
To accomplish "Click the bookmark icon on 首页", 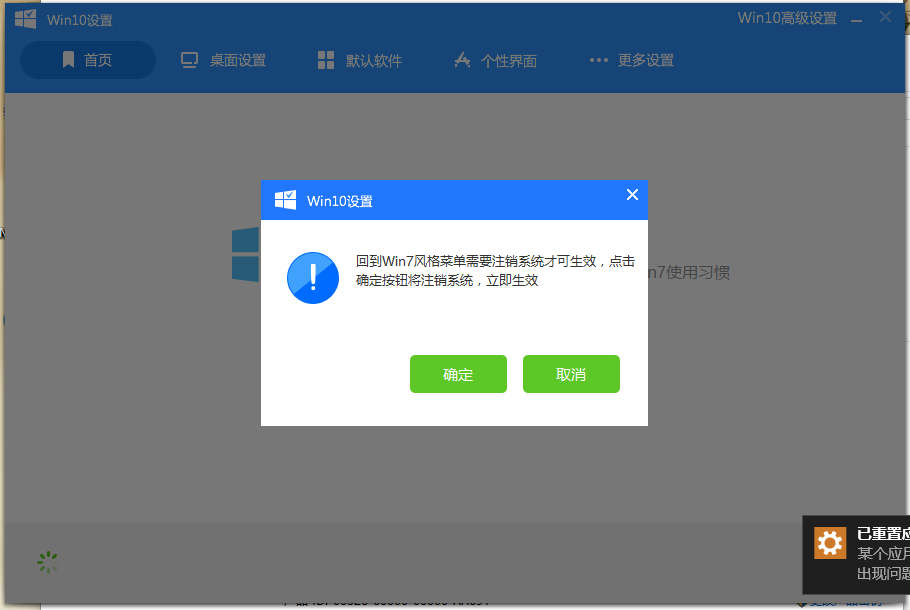I will [x=68, y=59].
